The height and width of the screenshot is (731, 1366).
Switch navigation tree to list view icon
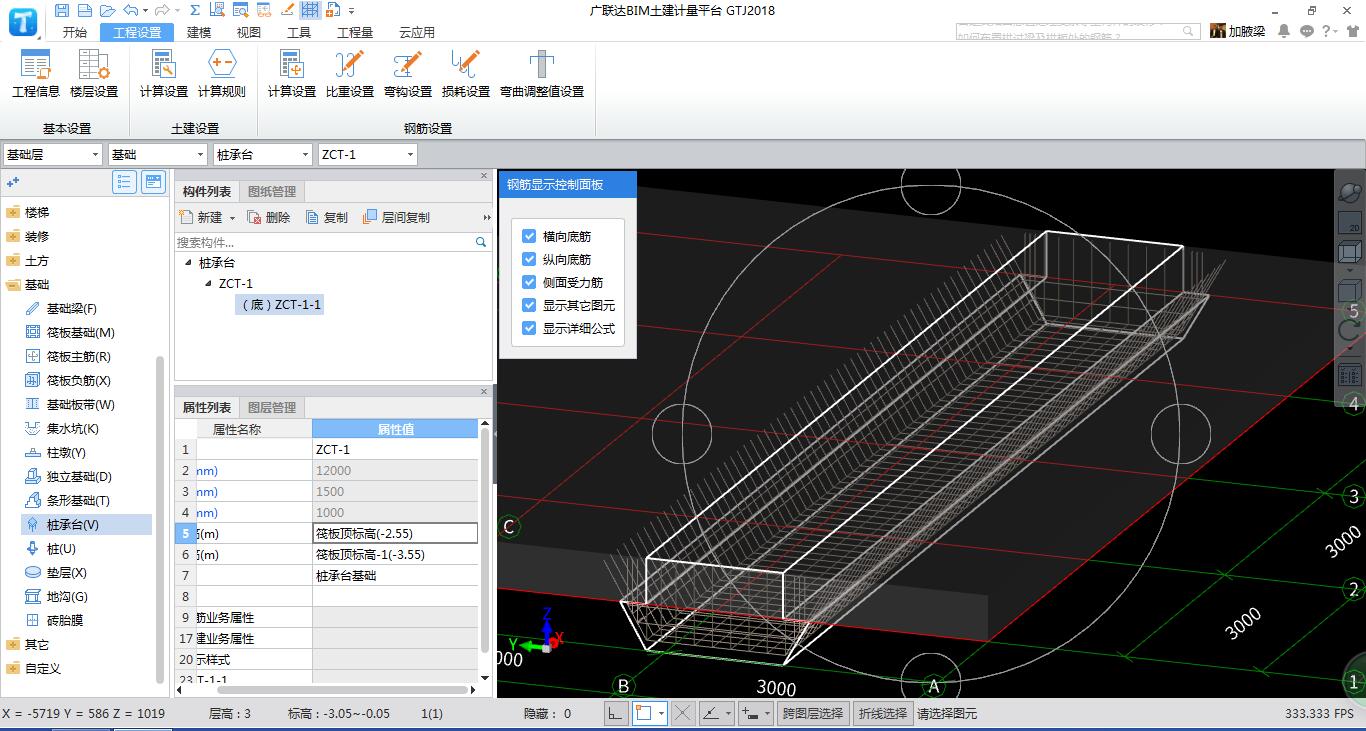coord(124,182)
